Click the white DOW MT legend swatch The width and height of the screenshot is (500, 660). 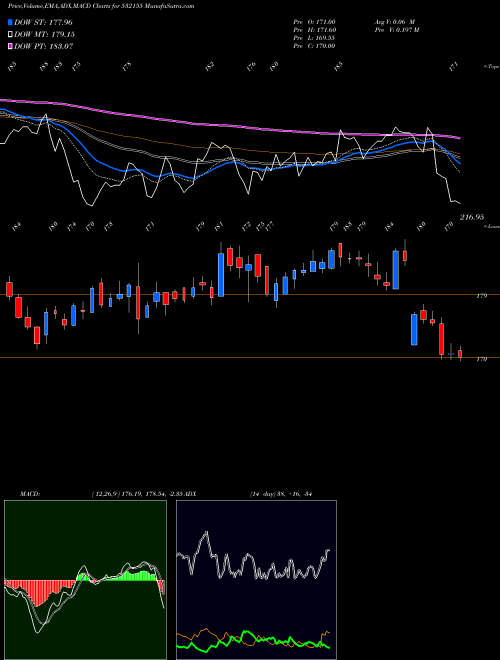pos(10,35)
